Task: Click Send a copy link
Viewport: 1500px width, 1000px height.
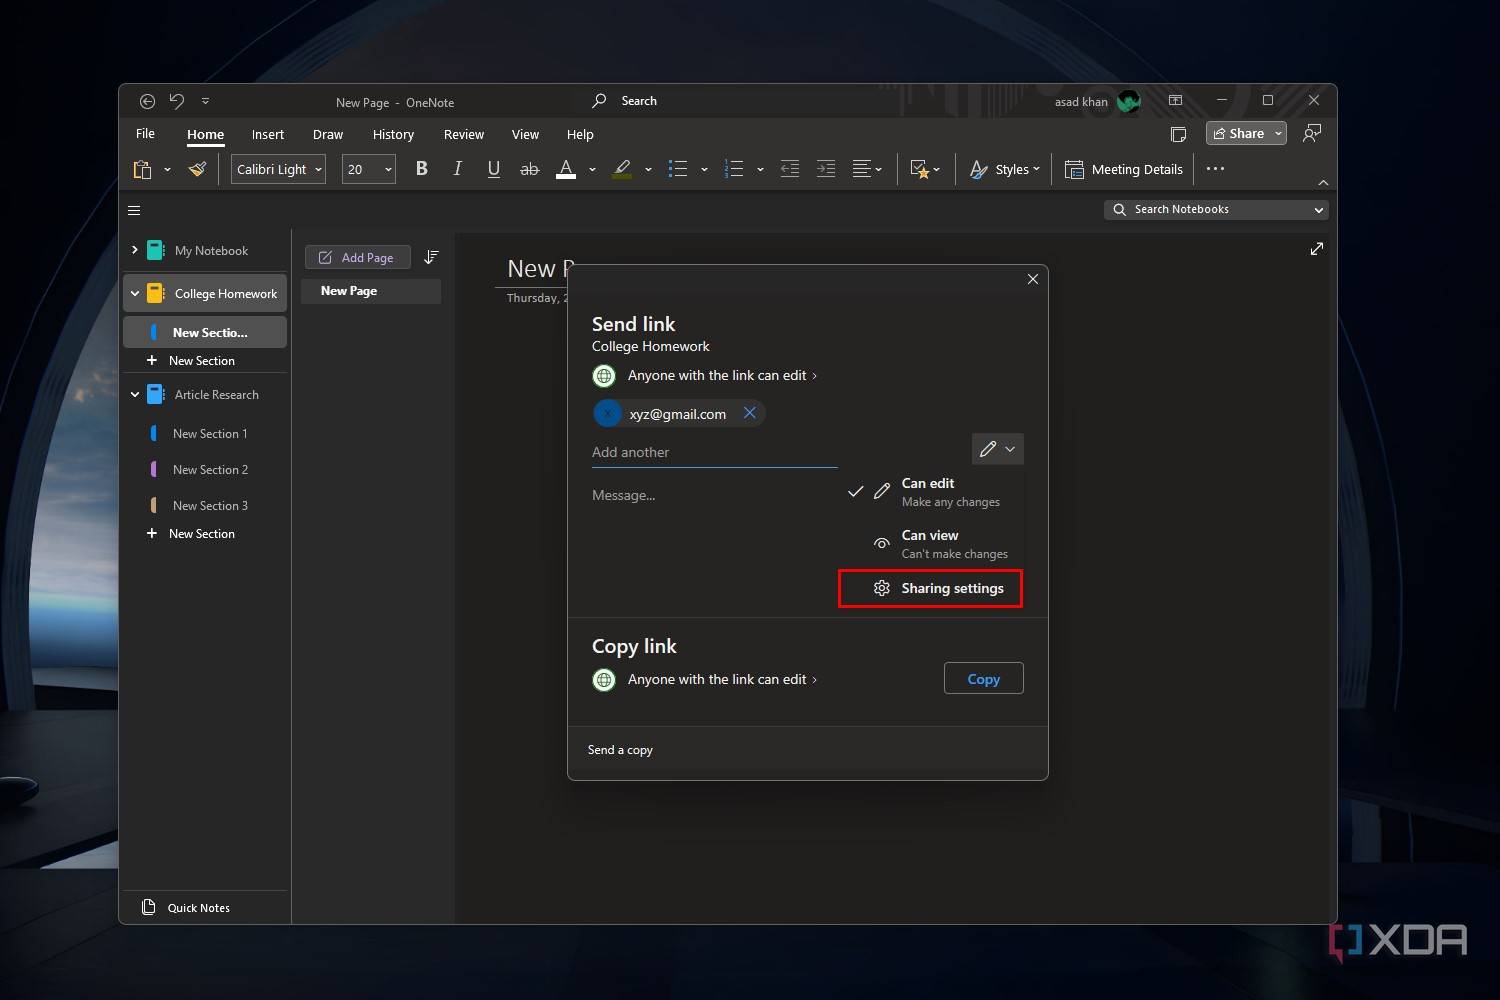Action: click(x=620, y=750)
